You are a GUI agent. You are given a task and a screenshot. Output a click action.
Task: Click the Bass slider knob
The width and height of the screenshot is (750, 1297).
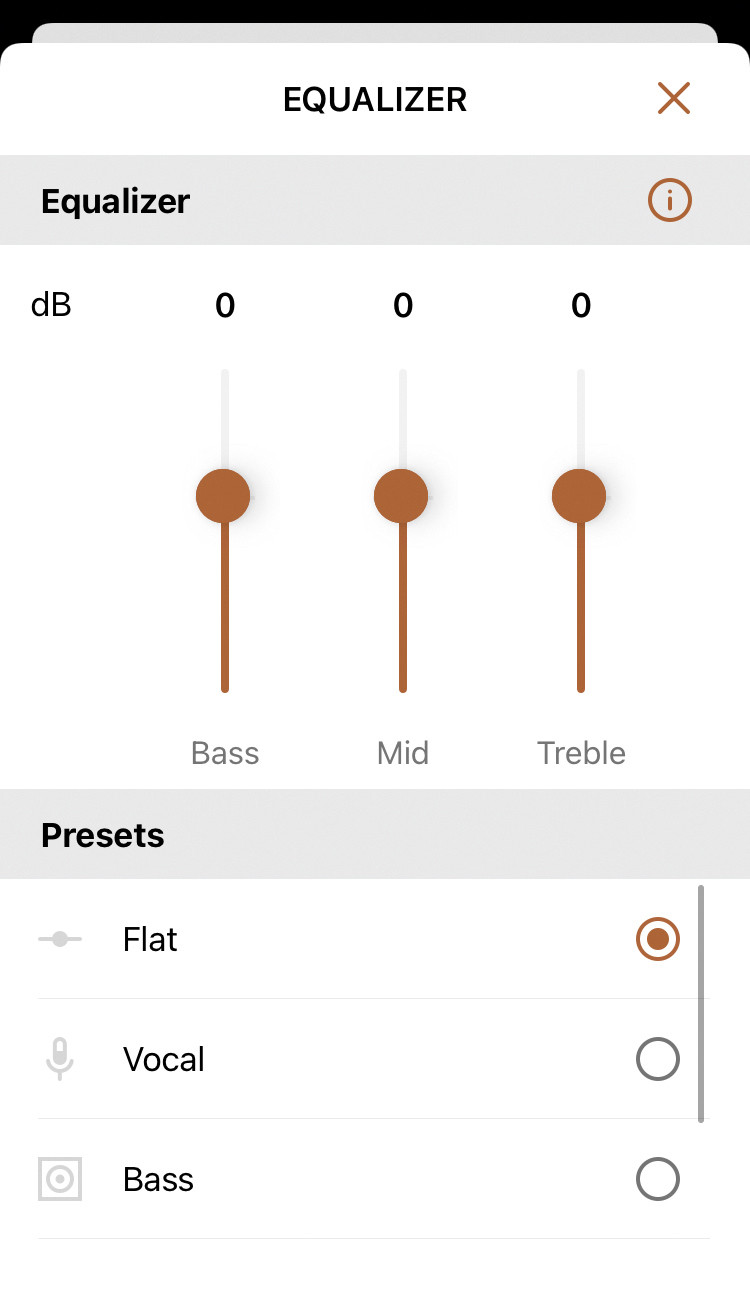coord(223,496)
